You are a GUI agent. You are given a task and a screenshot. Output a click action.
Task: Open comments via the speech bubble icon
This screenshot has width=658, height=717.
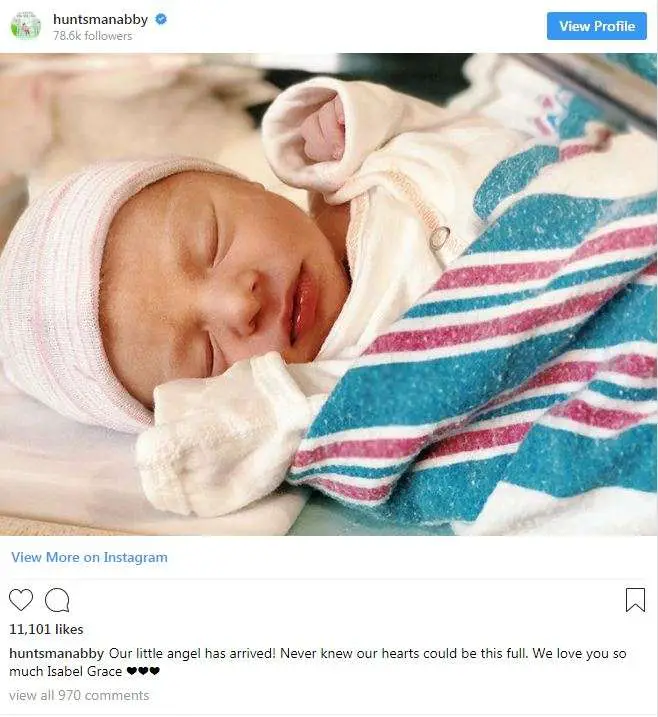pos(57,600)
